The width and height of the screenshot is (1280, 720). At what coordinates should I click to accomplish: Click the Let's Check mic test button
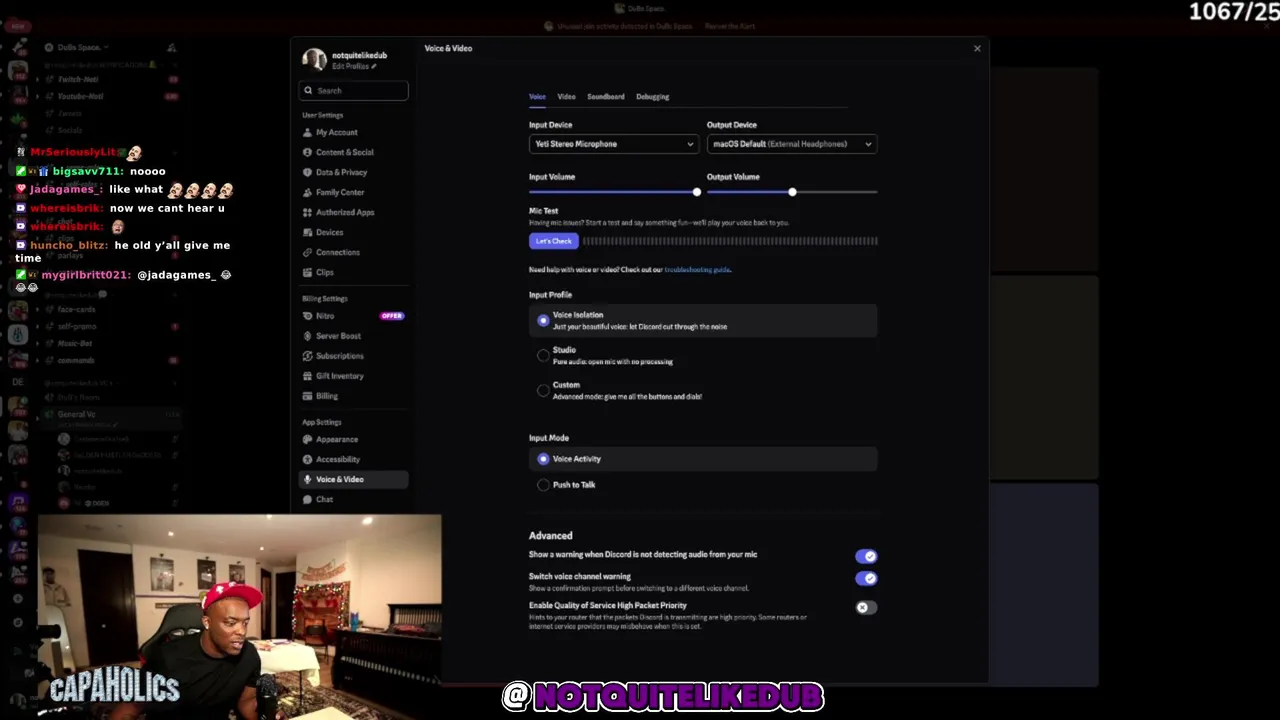(553, 241)
